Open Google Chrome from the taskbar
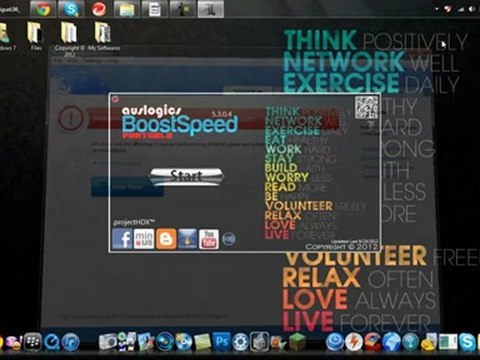 (x=43, y=9)
